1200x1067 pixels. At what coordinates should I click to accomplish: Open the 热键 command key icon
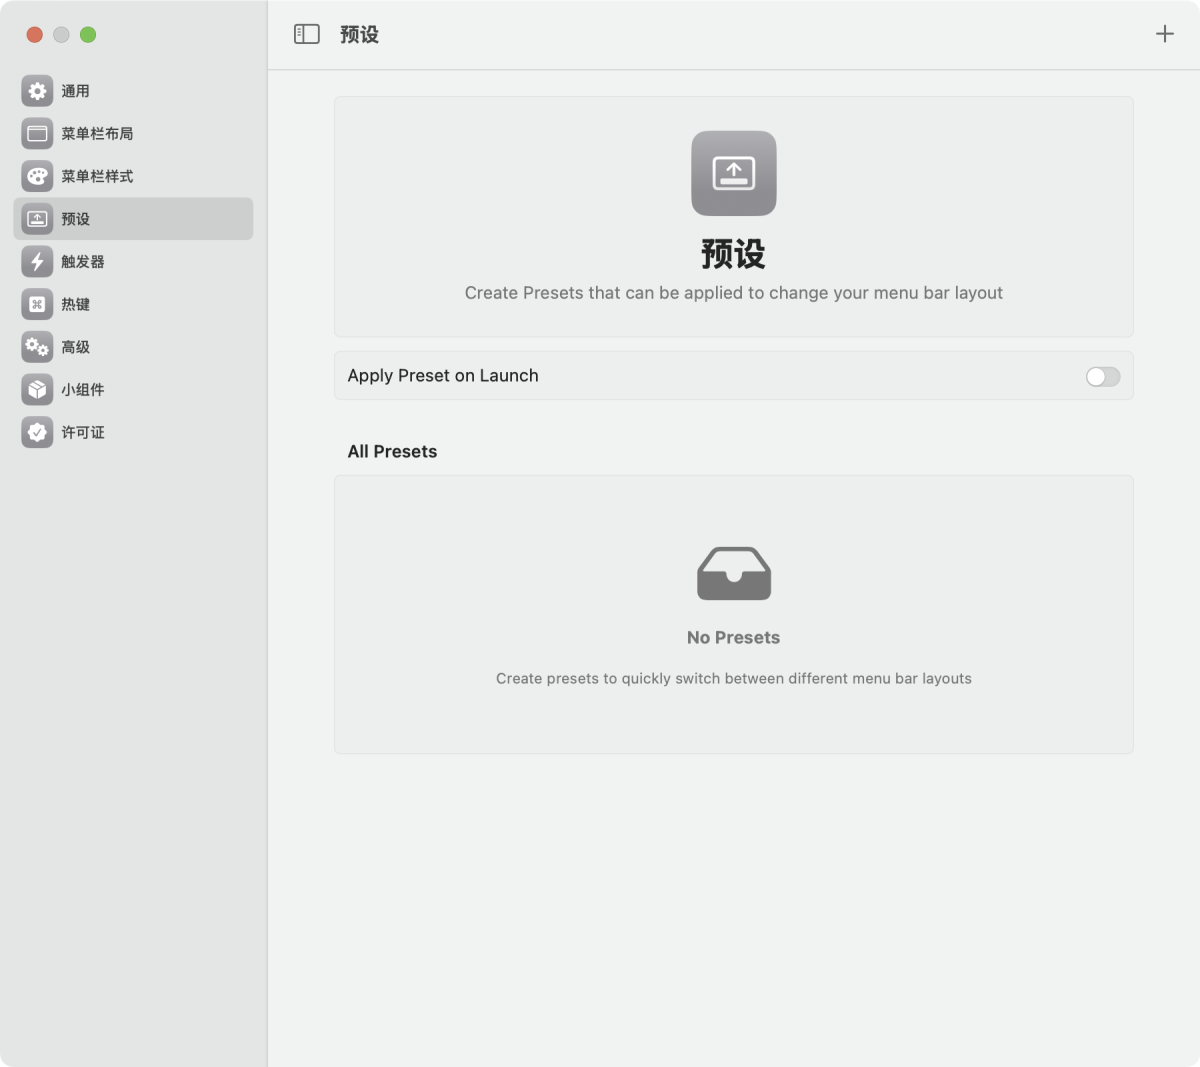[37, 304]
